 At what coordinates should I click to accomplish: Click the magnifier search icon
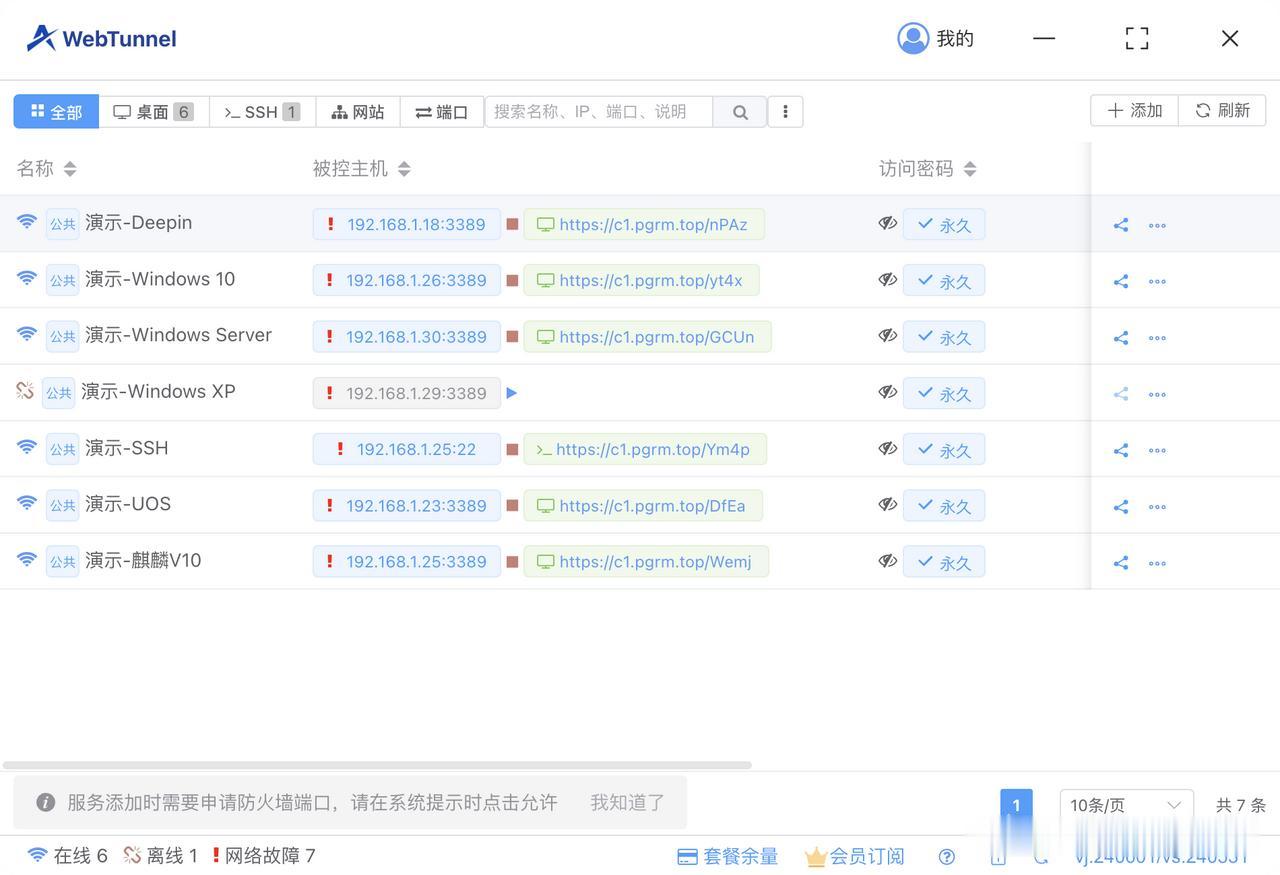[x=740, y=111]
